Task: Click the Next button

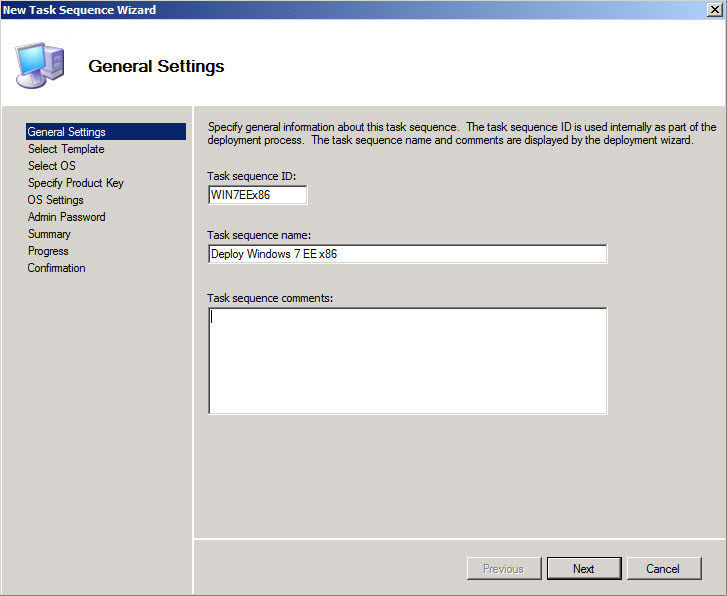Action: click(584, 569)
